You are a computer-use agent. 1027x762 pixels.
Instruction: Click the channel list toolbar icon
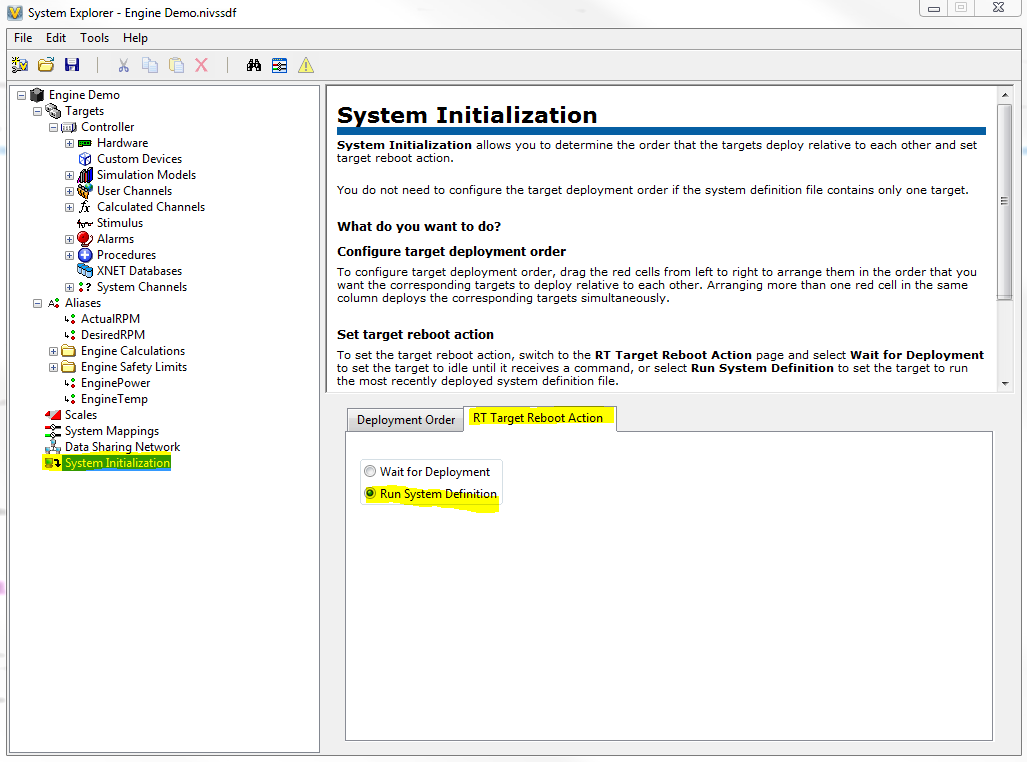[280, 65]
